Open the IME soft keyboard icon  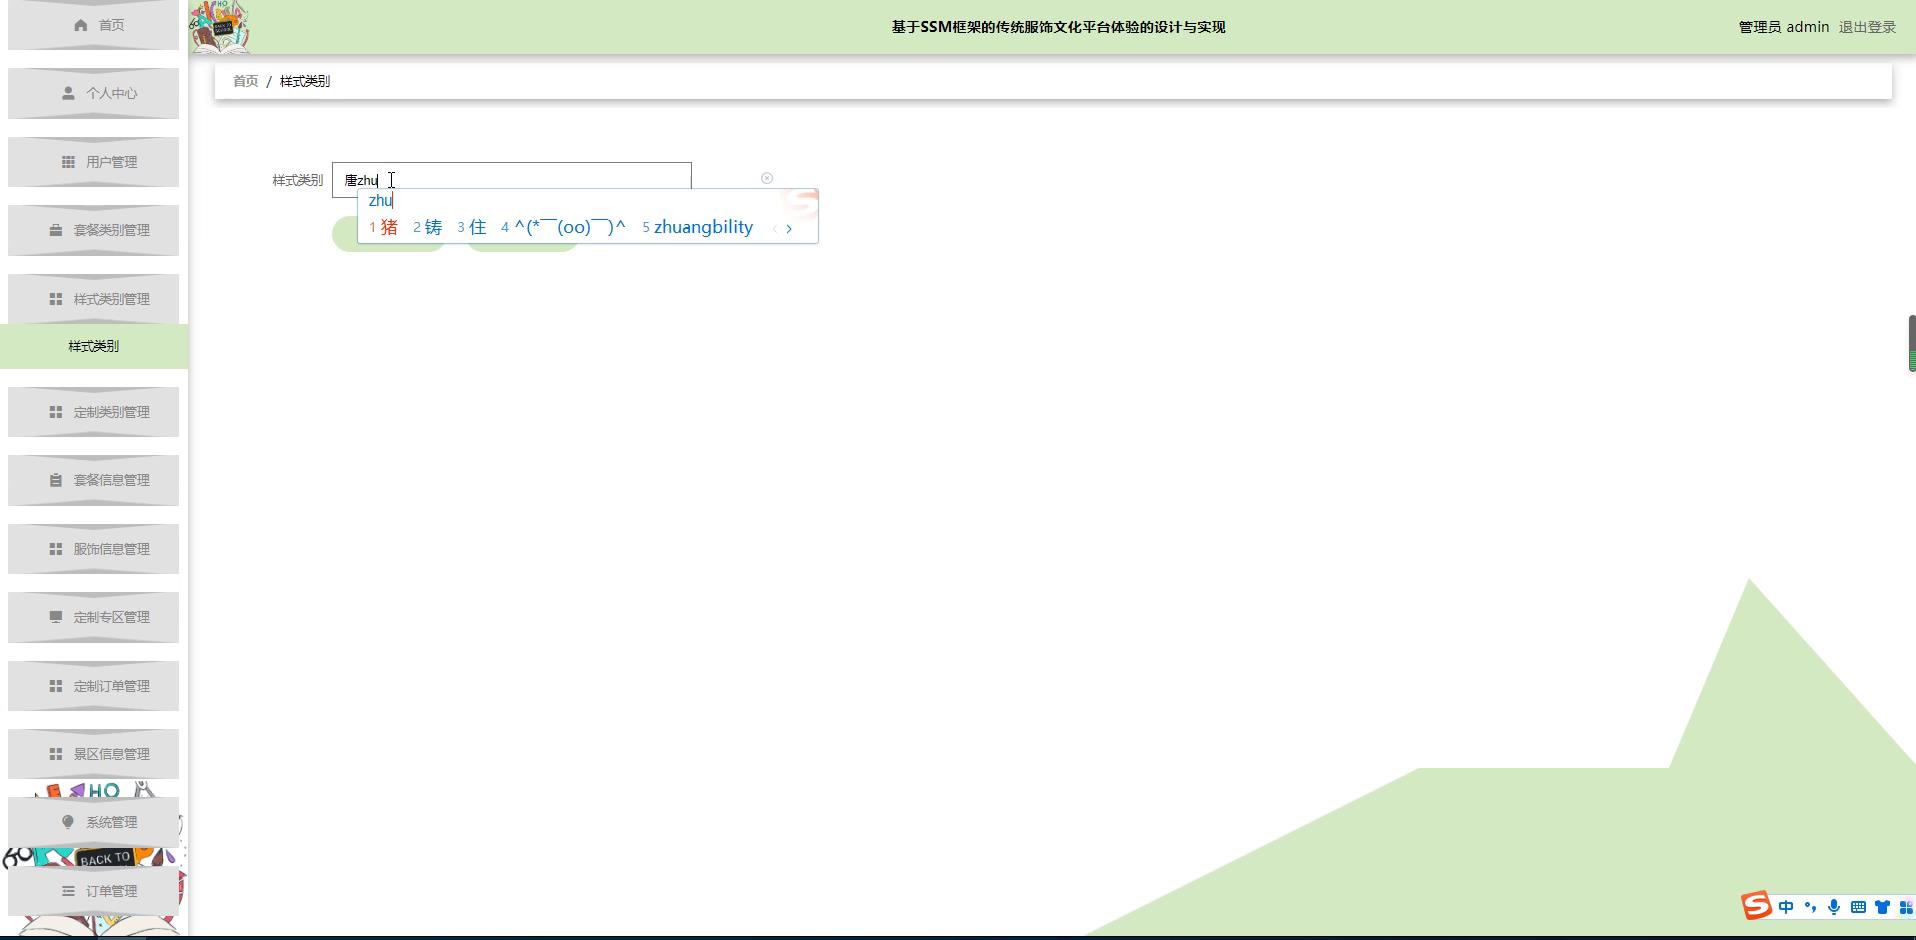pos(1858,907)
